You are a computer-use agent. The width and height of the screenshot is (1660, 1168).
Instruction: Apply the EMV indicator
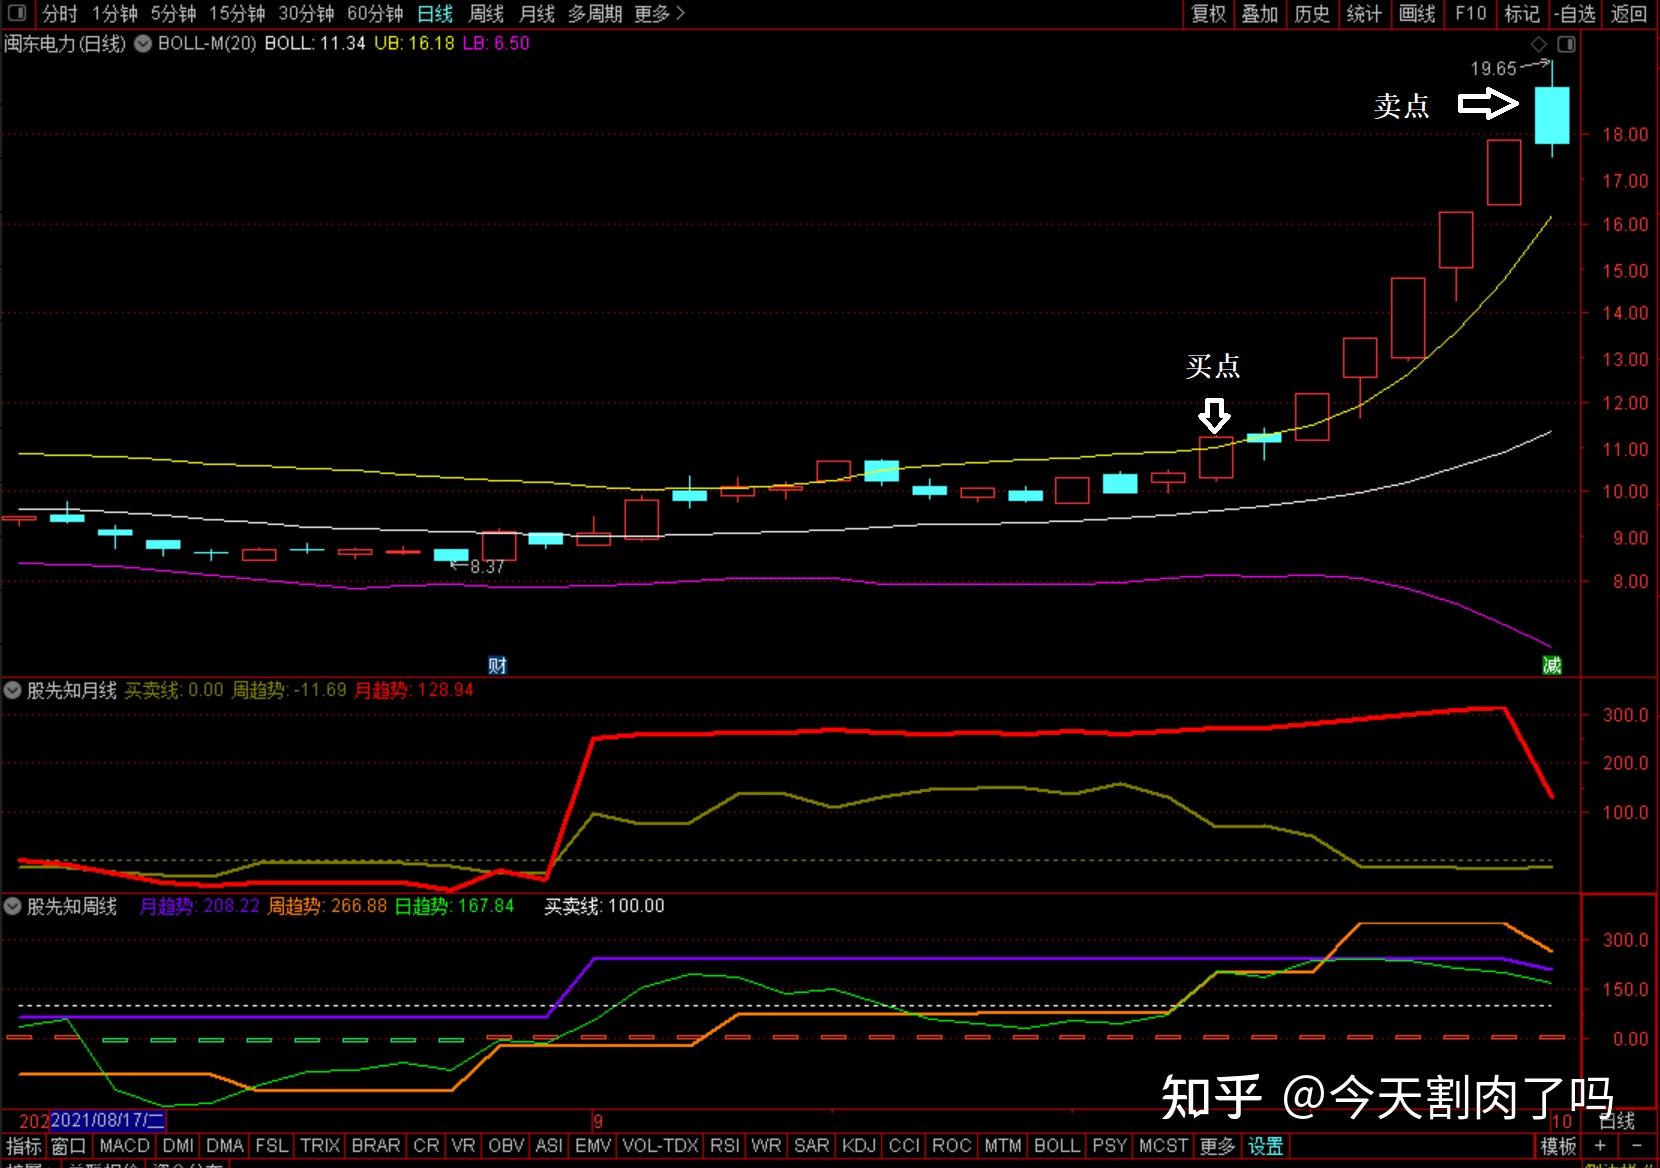point(593,1146)
